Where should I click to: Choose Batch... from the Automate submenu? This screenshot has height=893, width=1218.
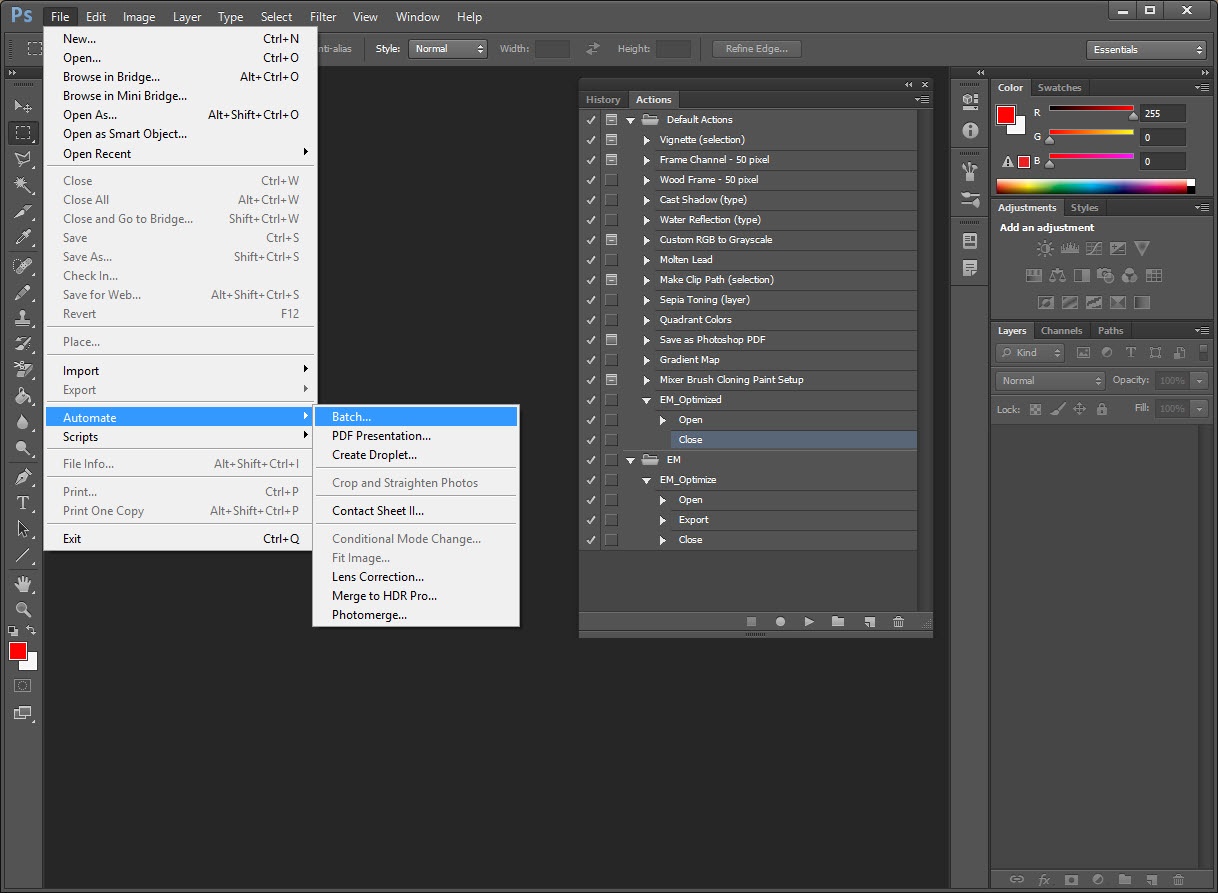(351, 417)
